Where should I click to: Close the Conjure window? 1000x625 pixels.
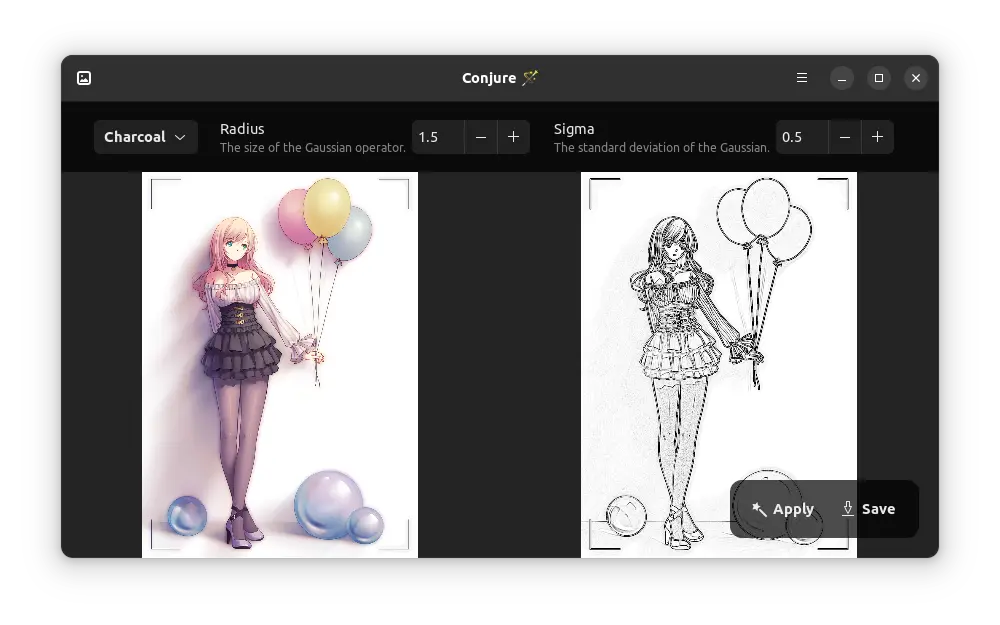pos(916,78)
